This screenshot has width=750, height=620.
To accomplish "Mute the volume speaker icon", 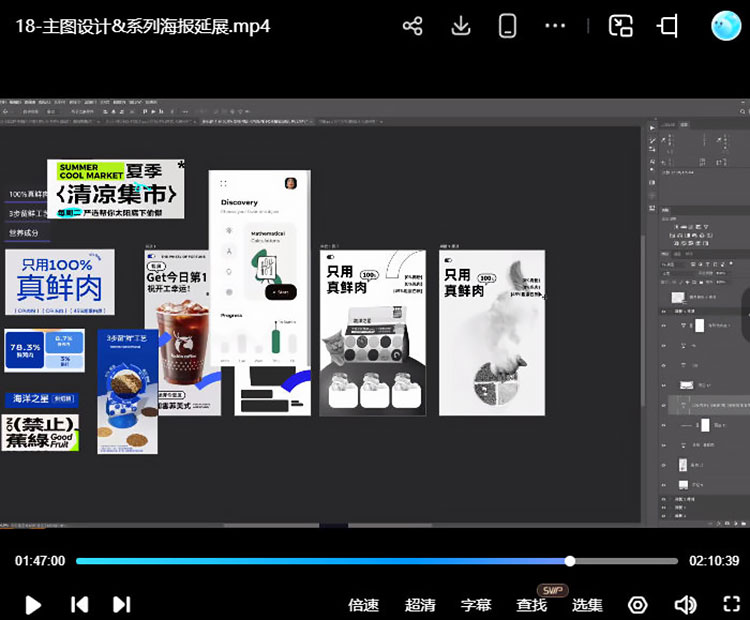I will coord(685,604).
